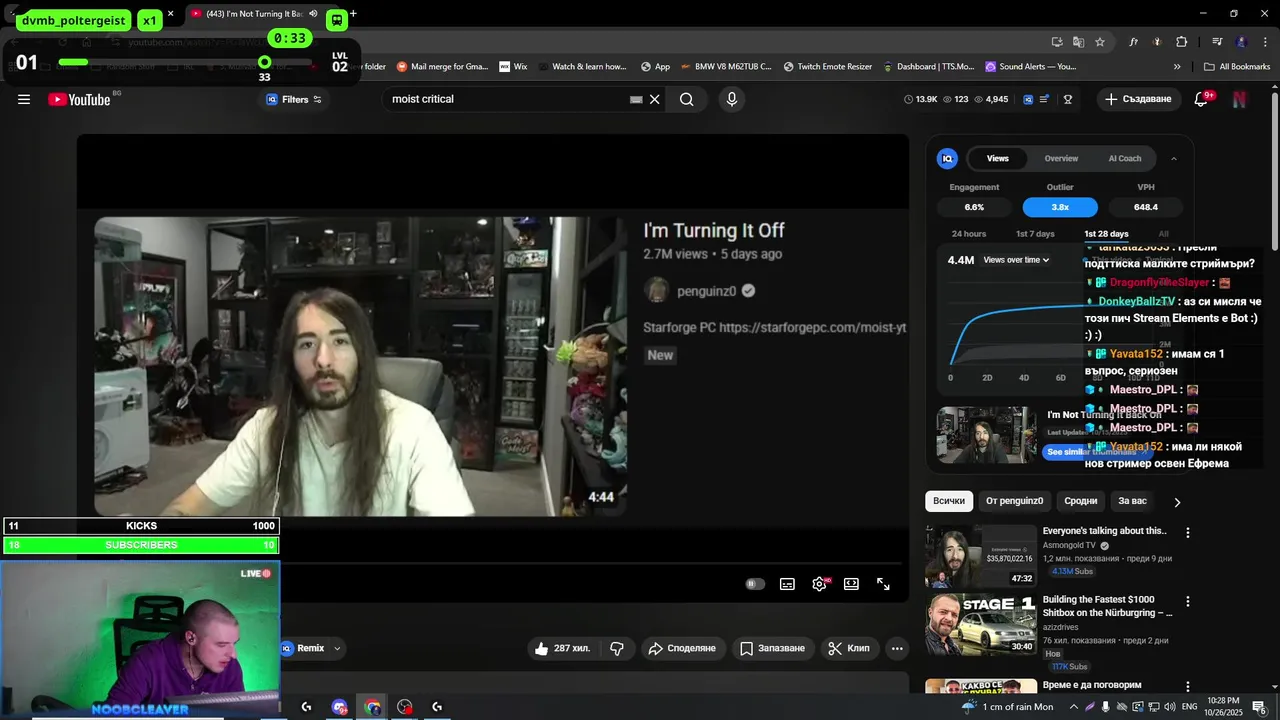Screen dimensions: 1280x720
Task: Clear the search query with the X
Action: pos(655,99)
